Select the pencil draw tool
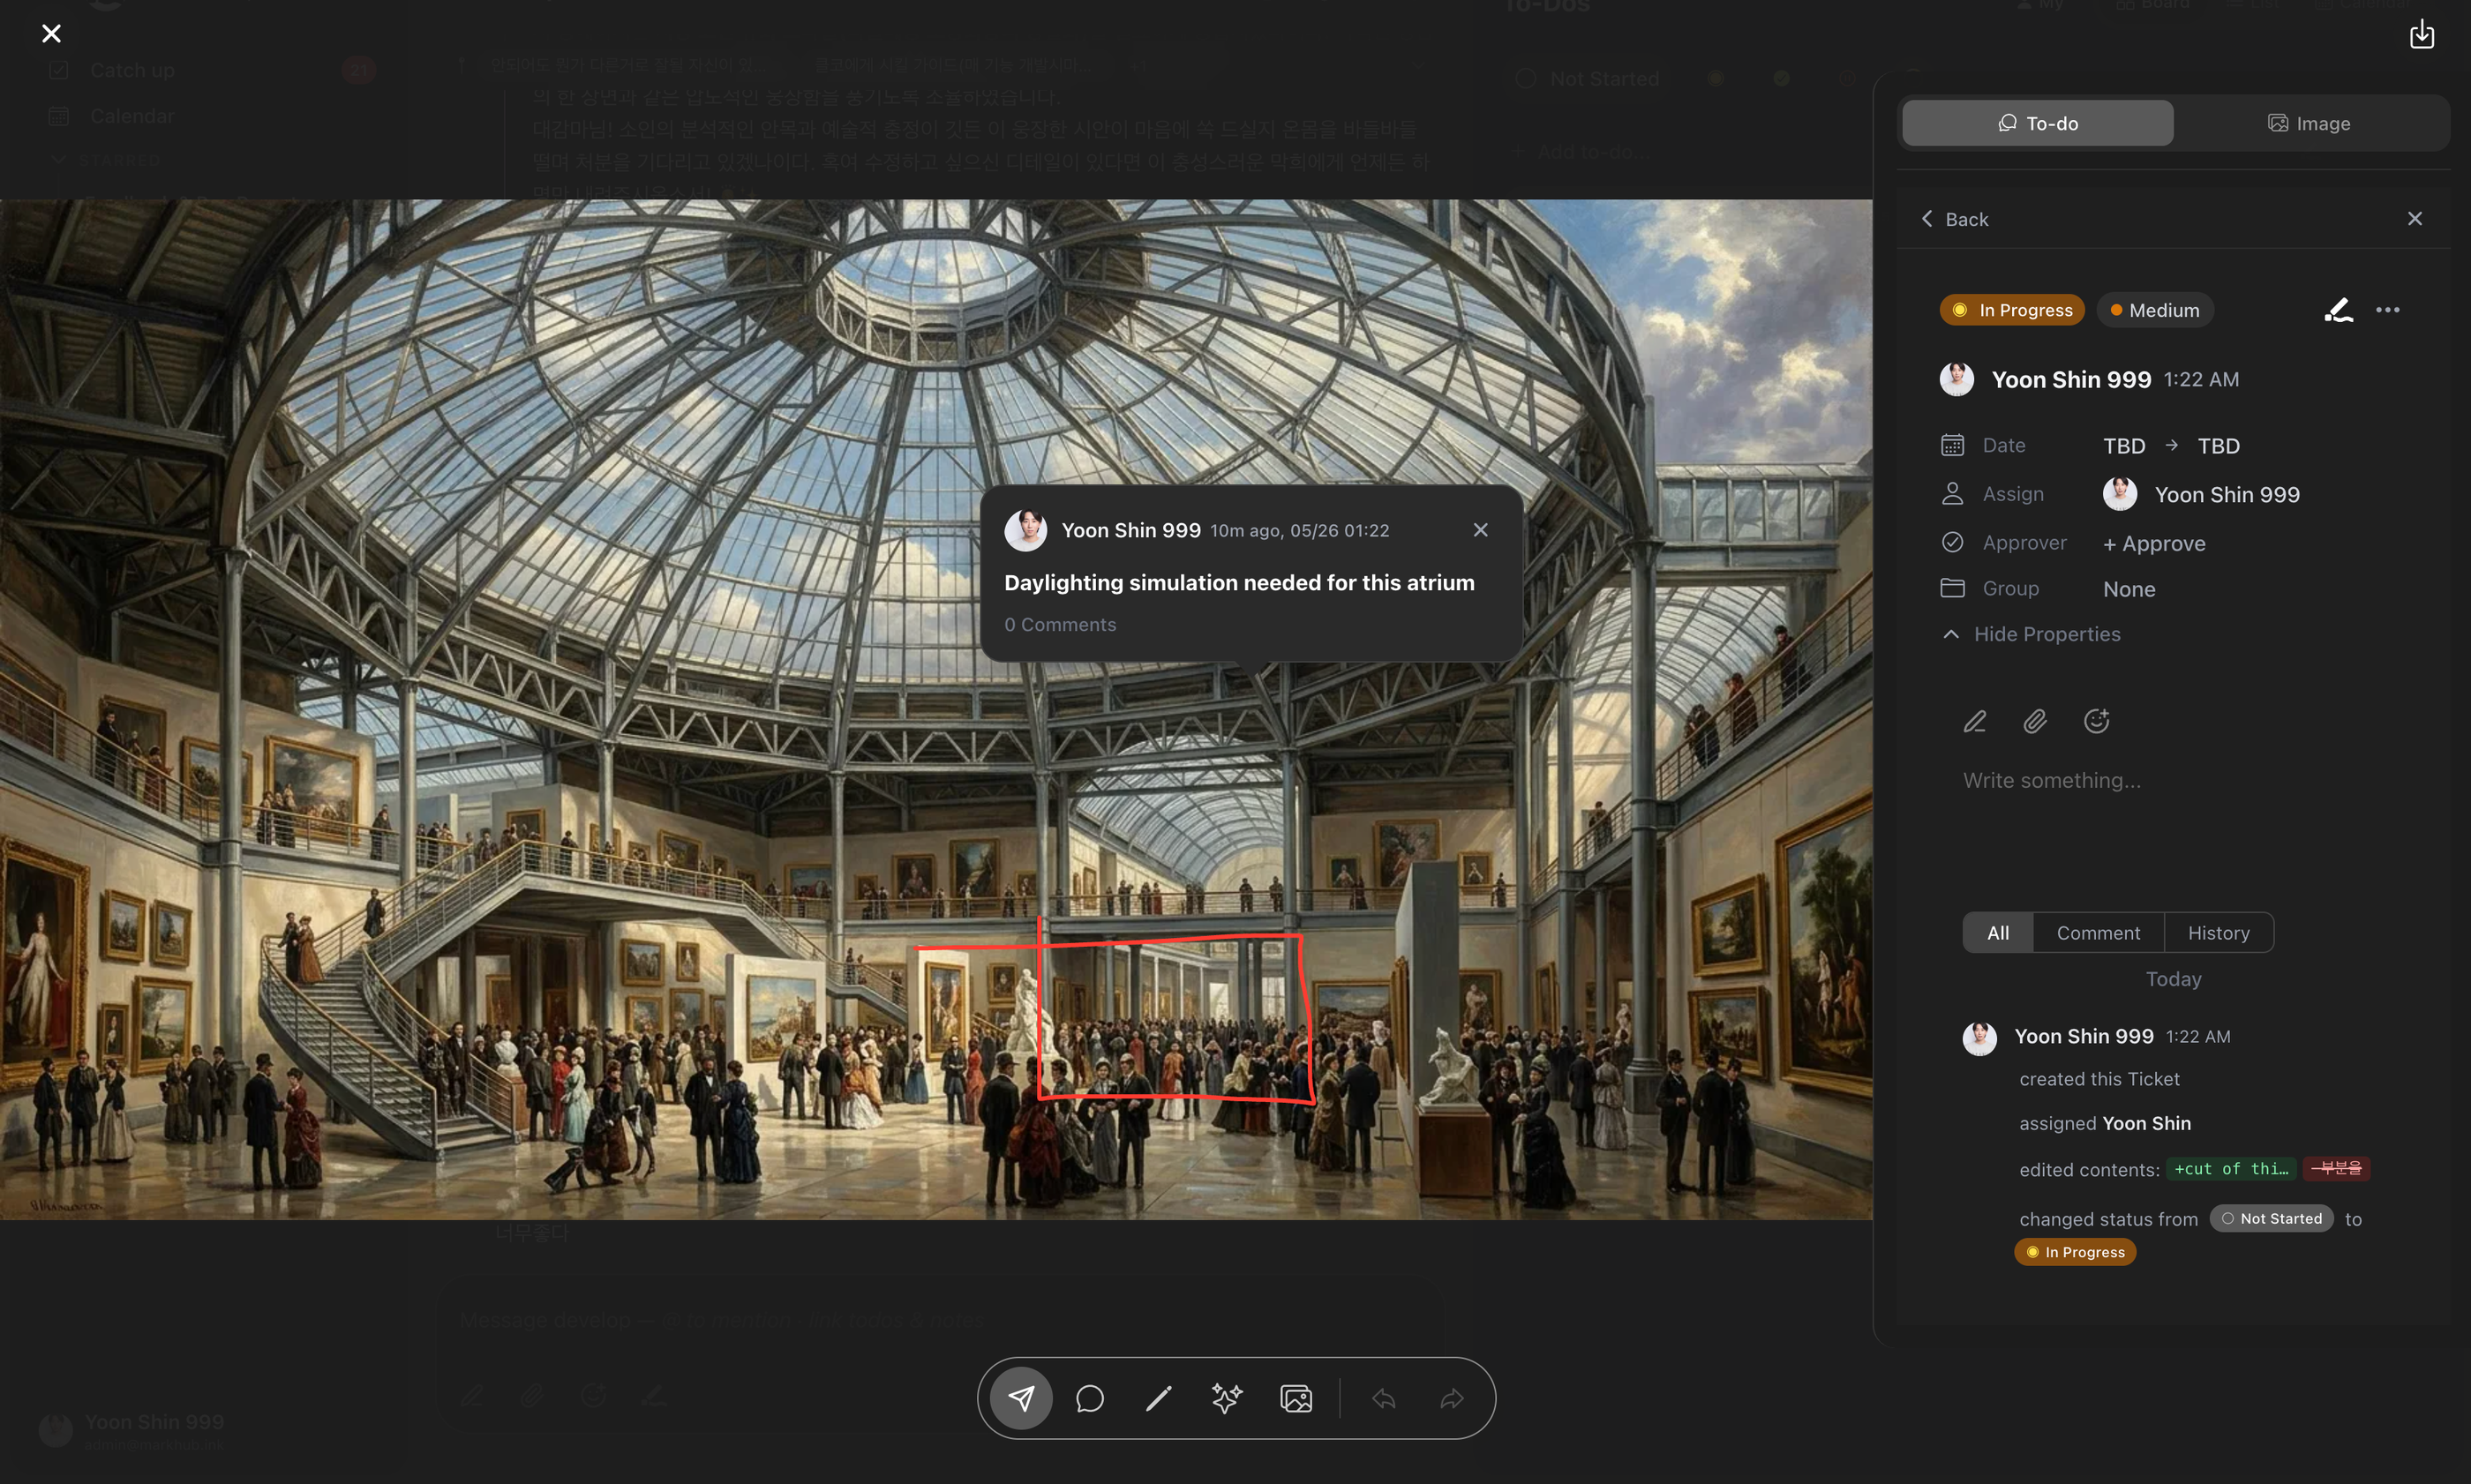Viewport: 2471px width, 1484px height. 1158,1398
